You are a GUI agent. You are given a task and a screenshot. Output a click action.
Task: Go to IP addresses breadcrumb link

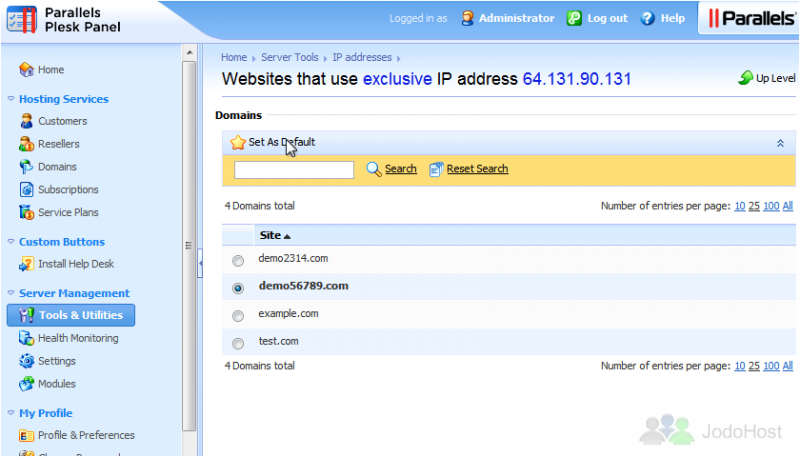[x=362, y=57]
